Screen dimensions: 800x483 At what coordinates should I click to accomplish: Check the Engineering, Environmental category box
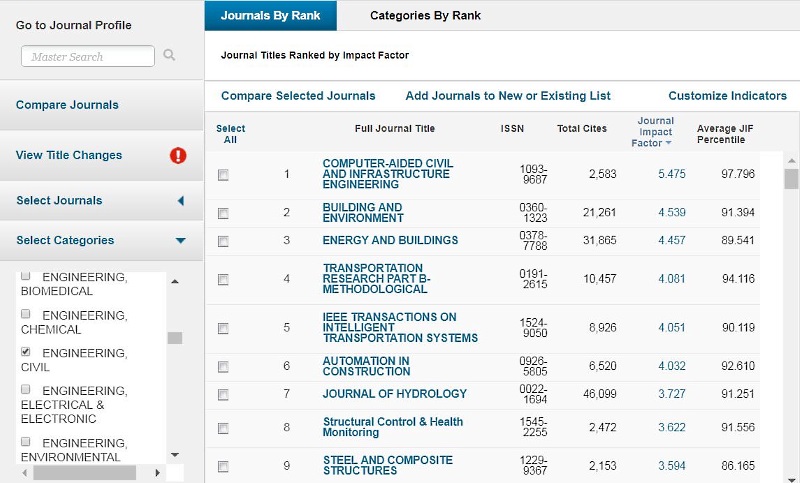coord(26,441)
